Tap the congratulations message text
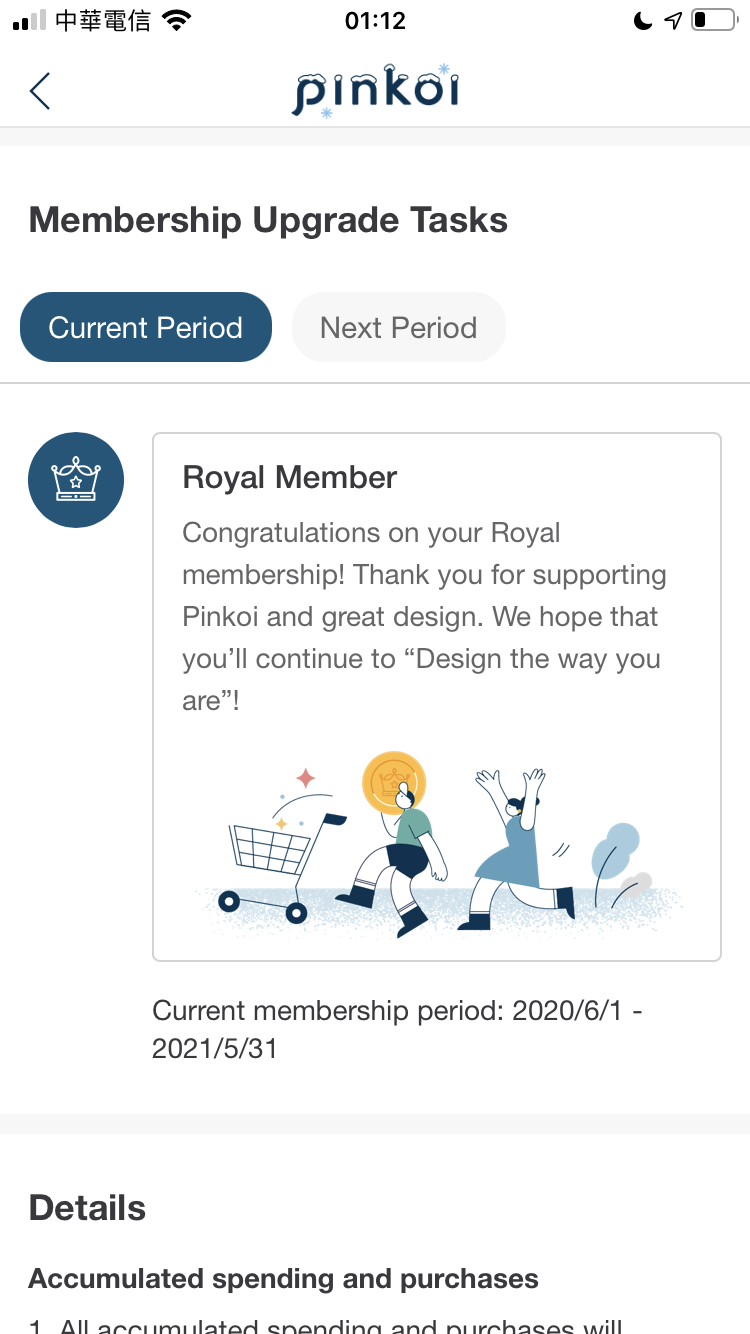750x1334 pixels. (x=424, y=616)
